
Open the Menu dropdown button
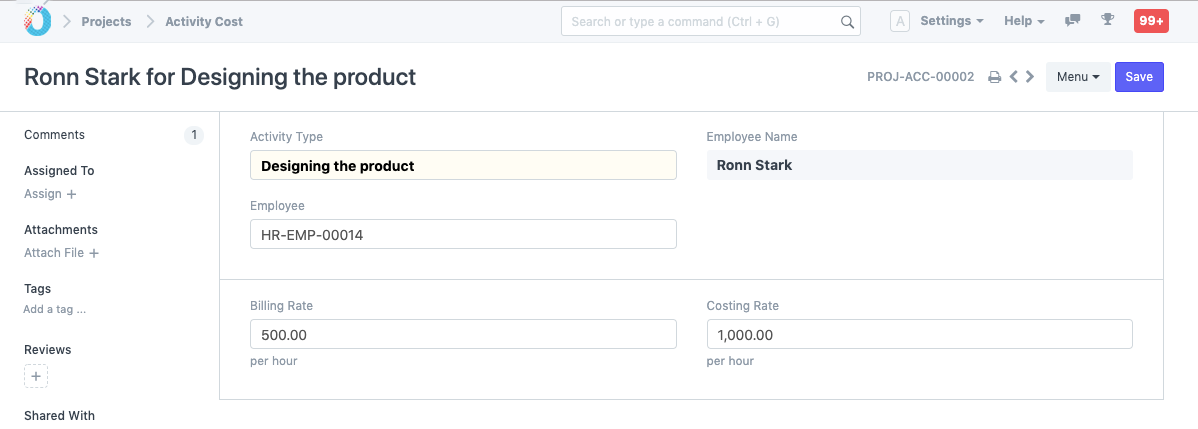[1077, 77]
